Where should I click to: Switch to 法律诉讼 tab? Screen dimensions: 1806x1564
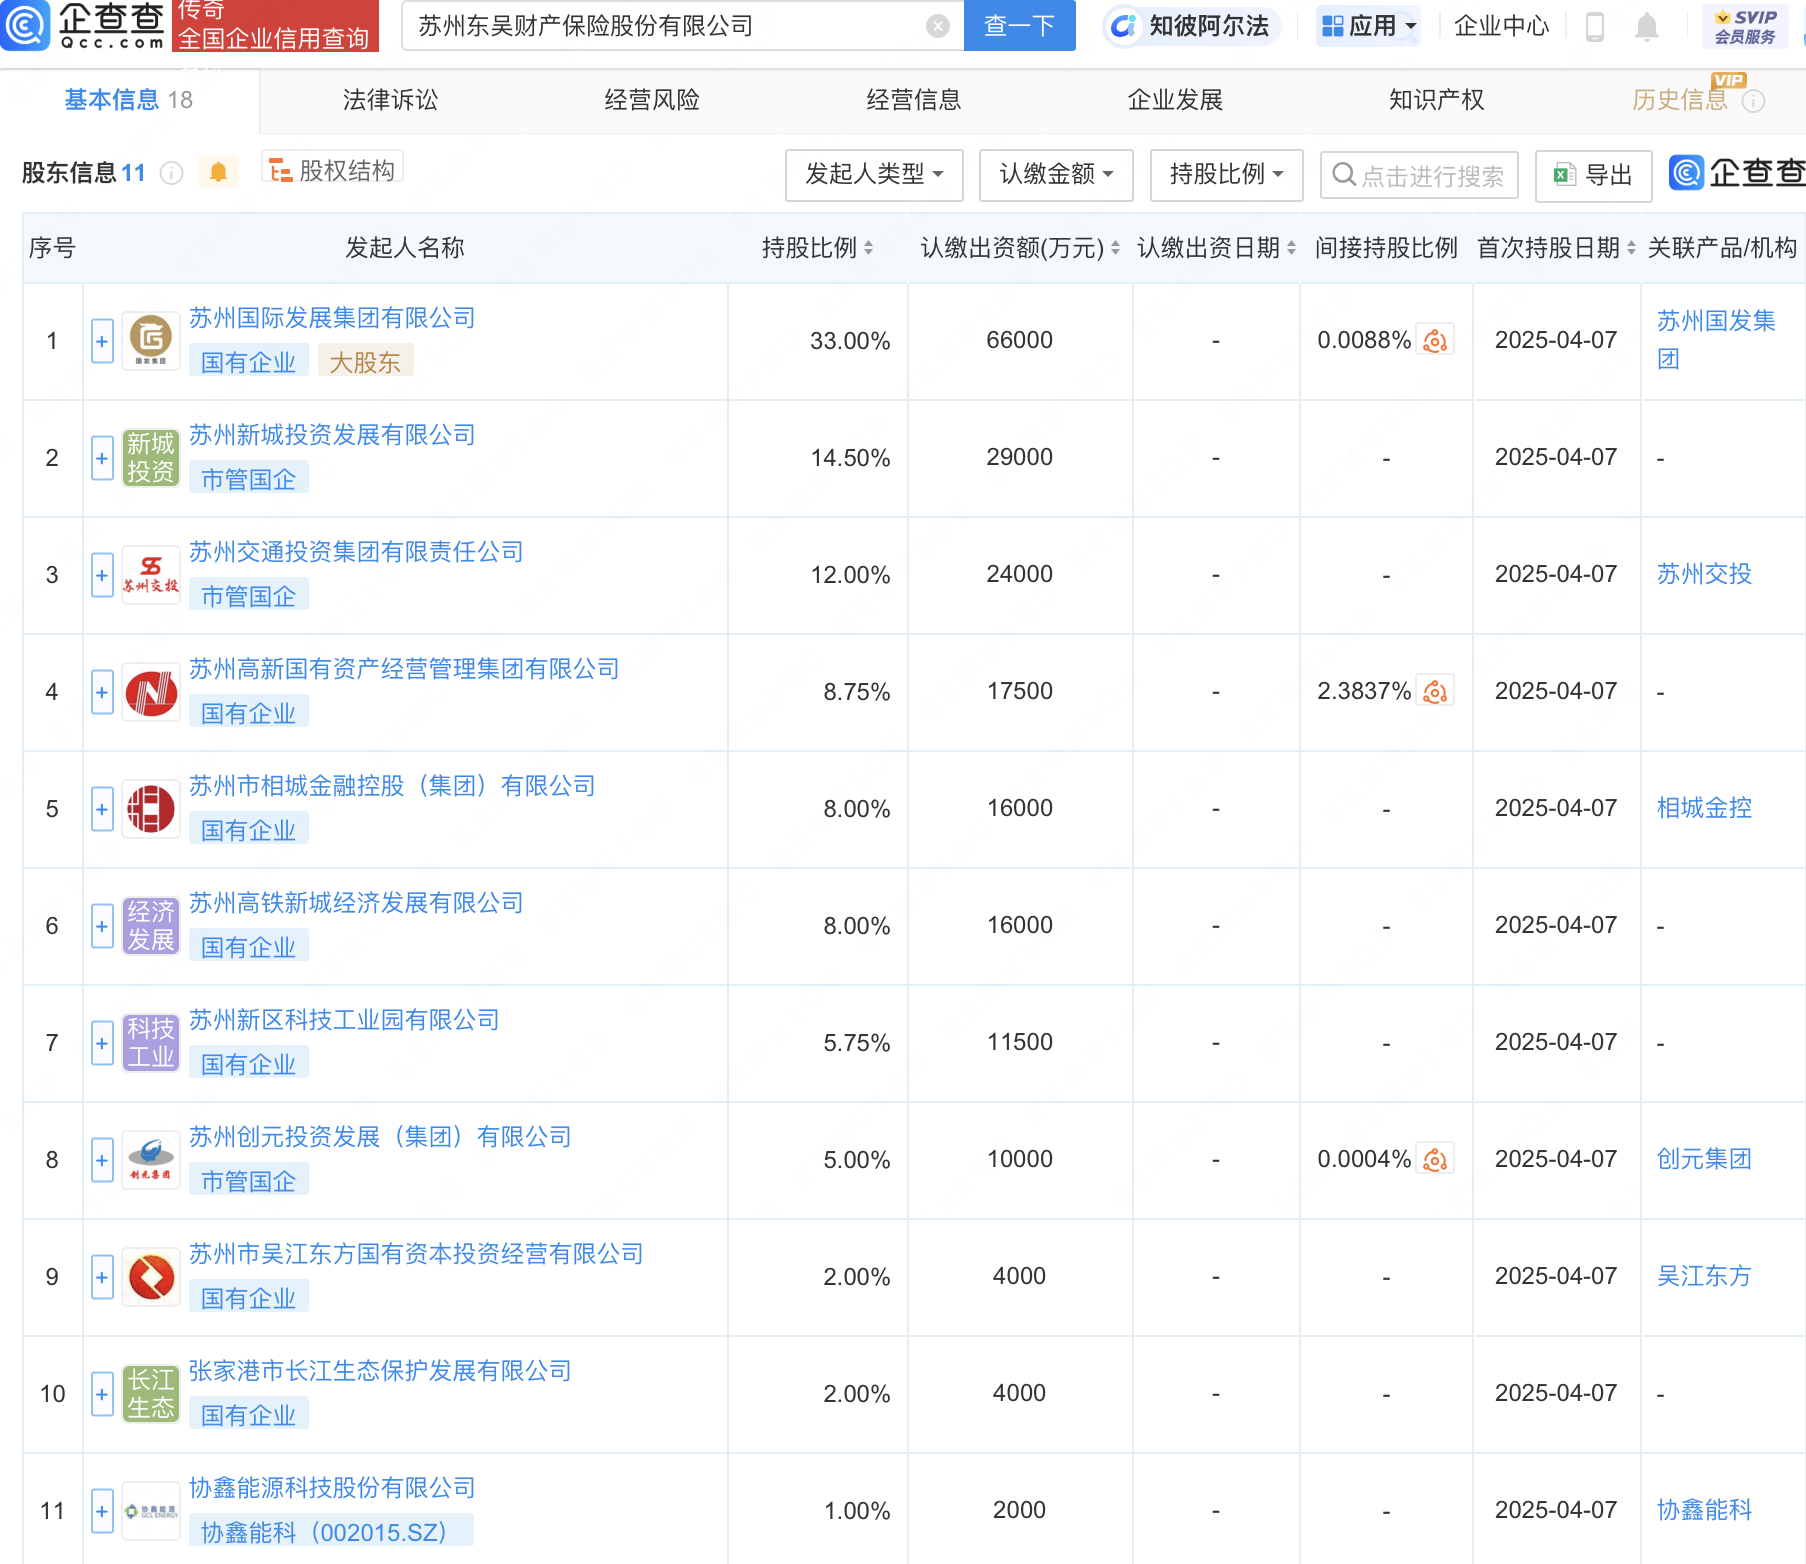[x=390, y=100]
